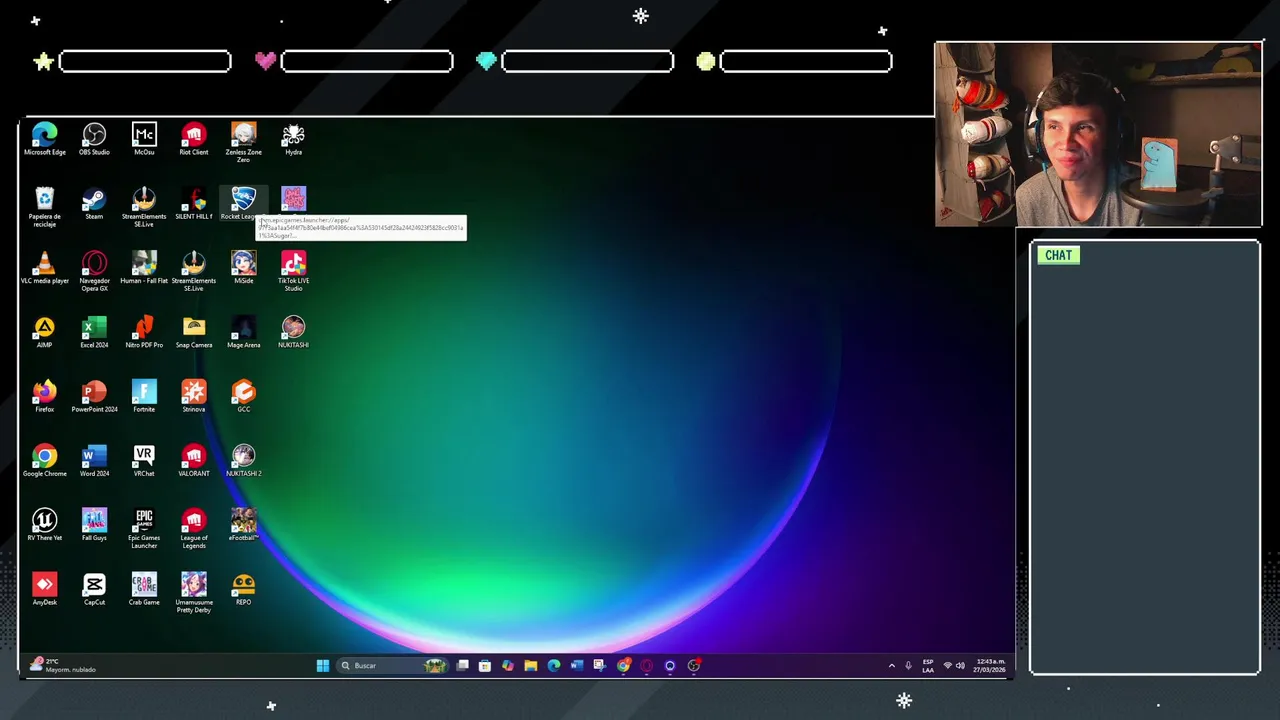Open the Windows Start menu
1280x720 pixels.
click(323, 666)
